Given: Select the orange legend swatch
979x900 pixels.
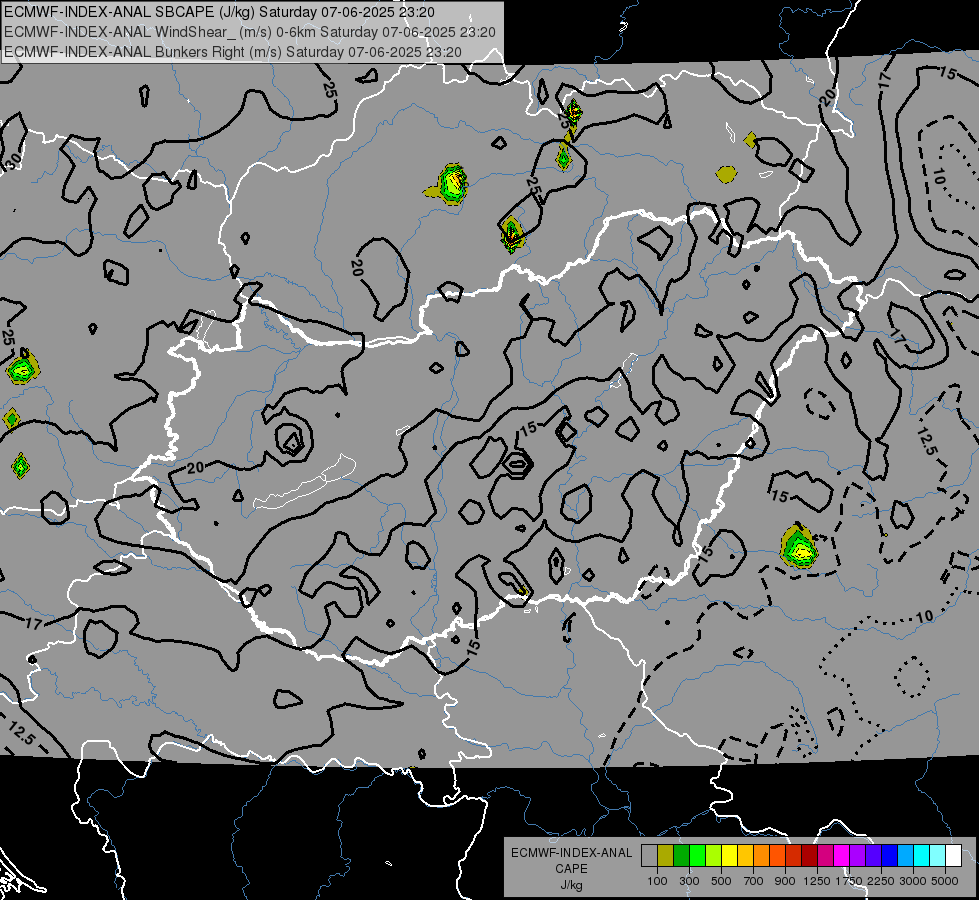Looking at the screenshot, I should click(x=762, y=855).
